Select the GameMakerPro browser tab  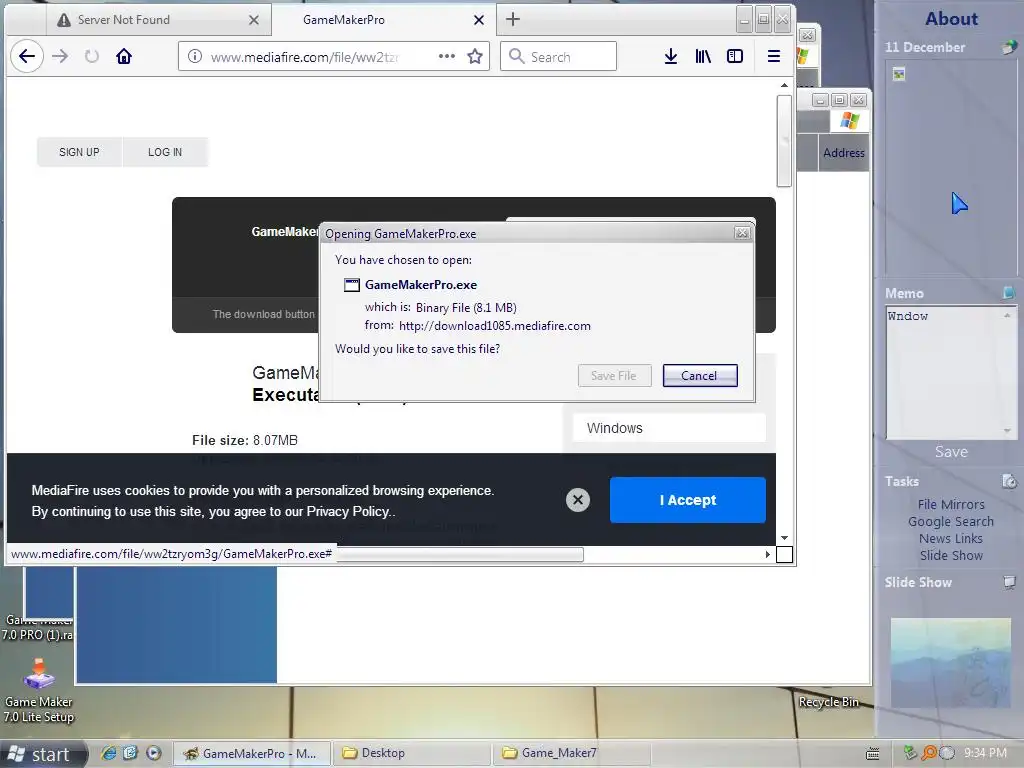coord(383,20)
